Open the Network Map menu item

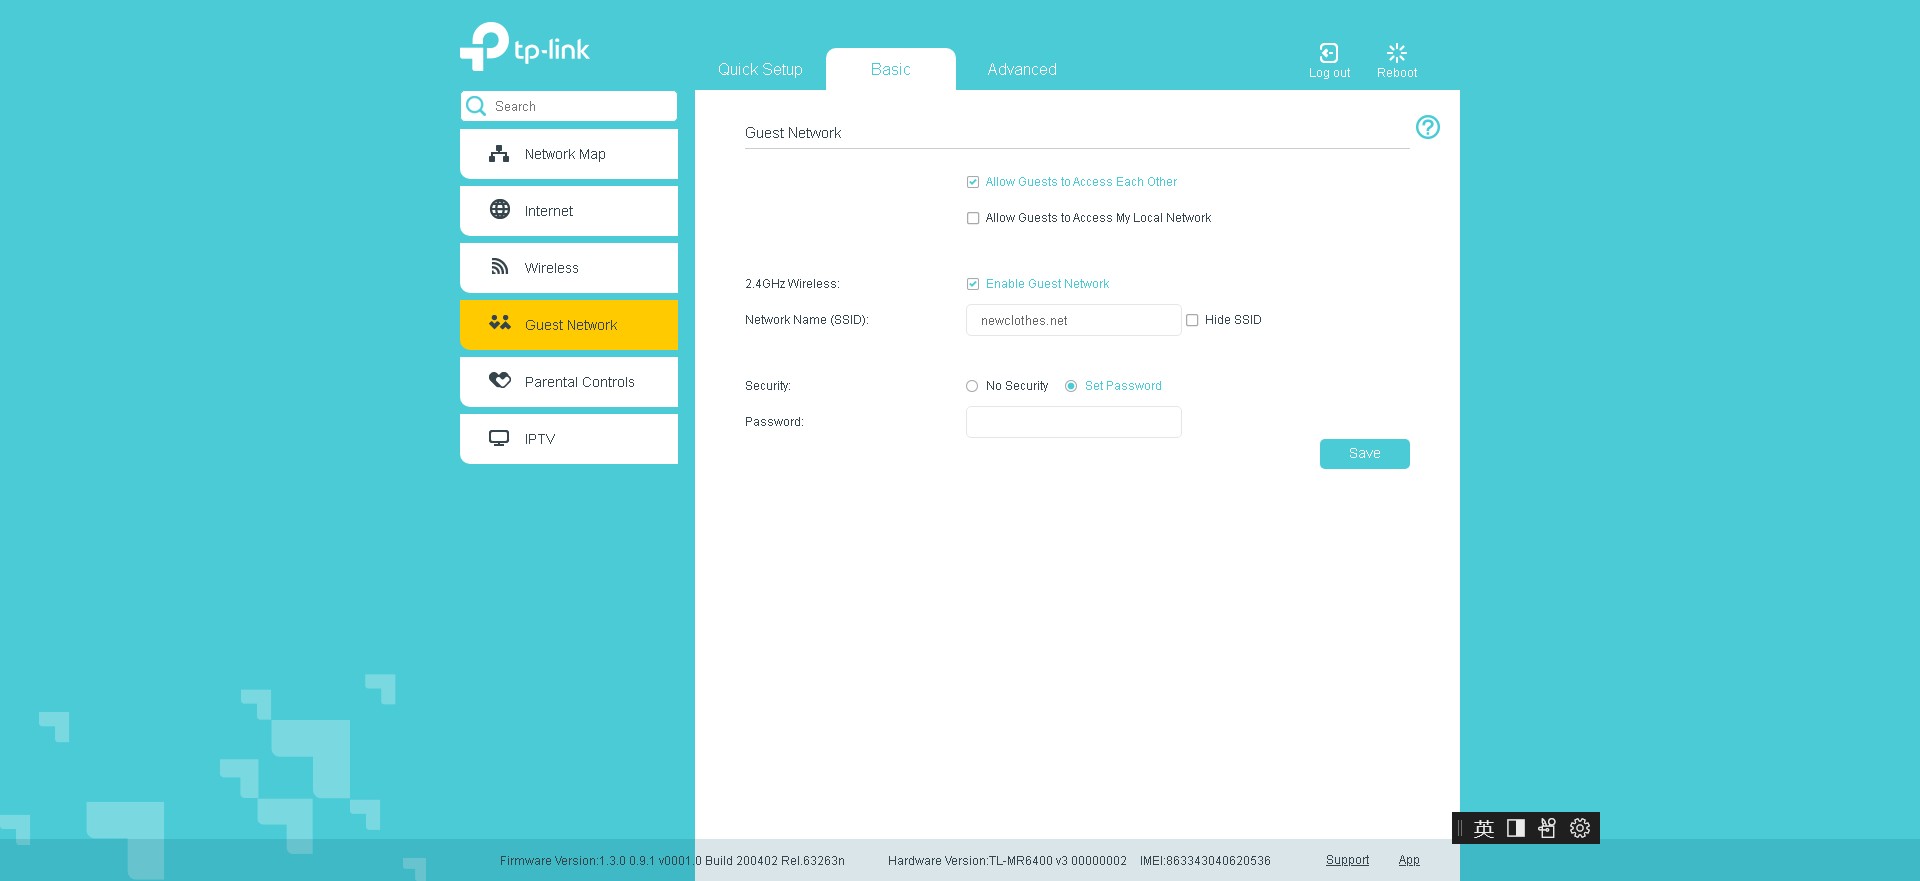(x=569, y=154)
